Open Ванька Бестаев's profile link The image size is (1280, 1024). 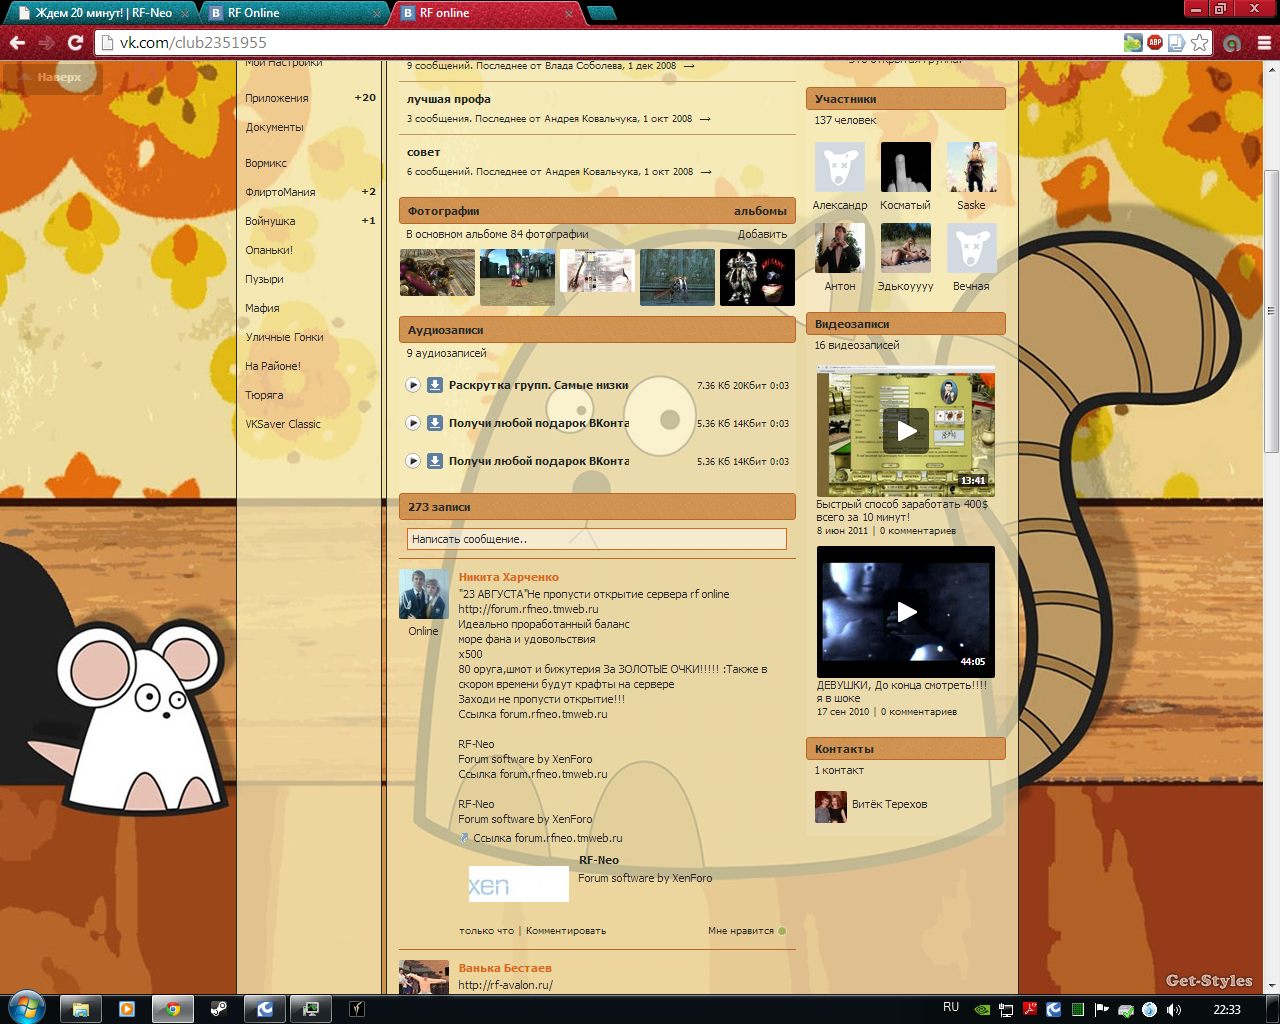(x=505, y=968)
